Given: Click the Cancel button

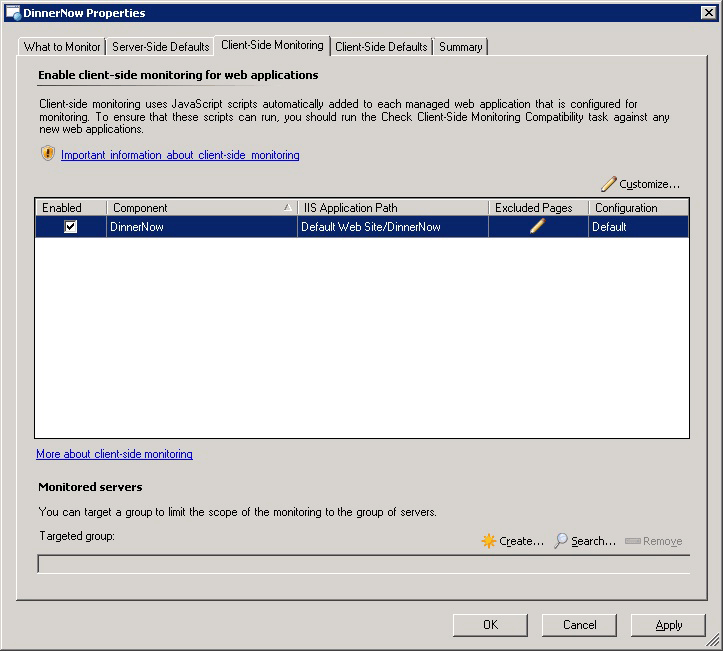Looking at the screenshot, I should coord(579,625).
